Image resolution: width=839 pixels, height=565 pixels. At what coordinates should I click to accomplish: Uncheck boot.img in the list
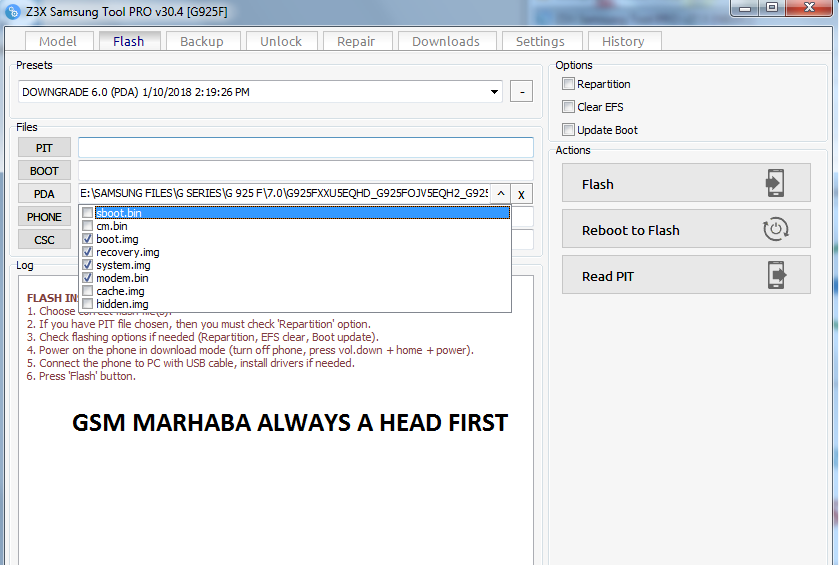tap(88, 239)
